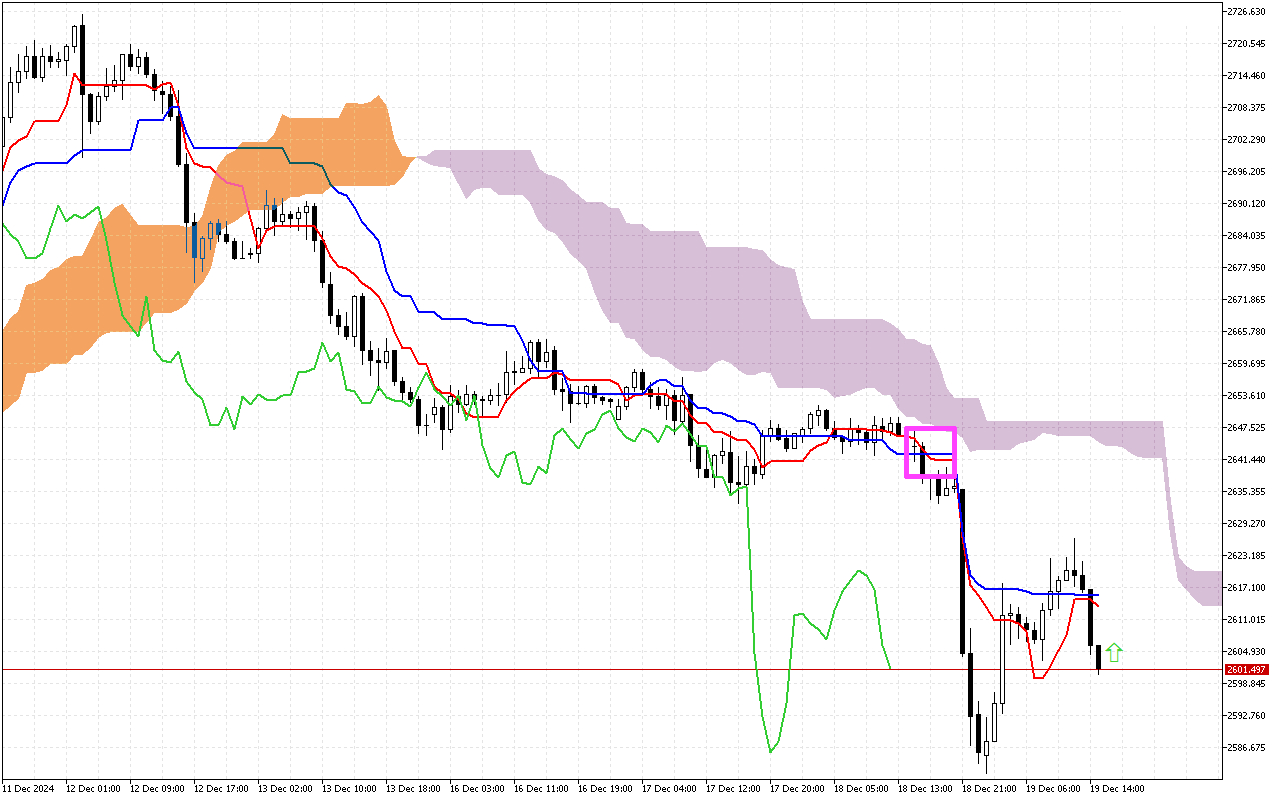
Task: Pick the 2598.845 price level label
Action: coord(1246,684)
